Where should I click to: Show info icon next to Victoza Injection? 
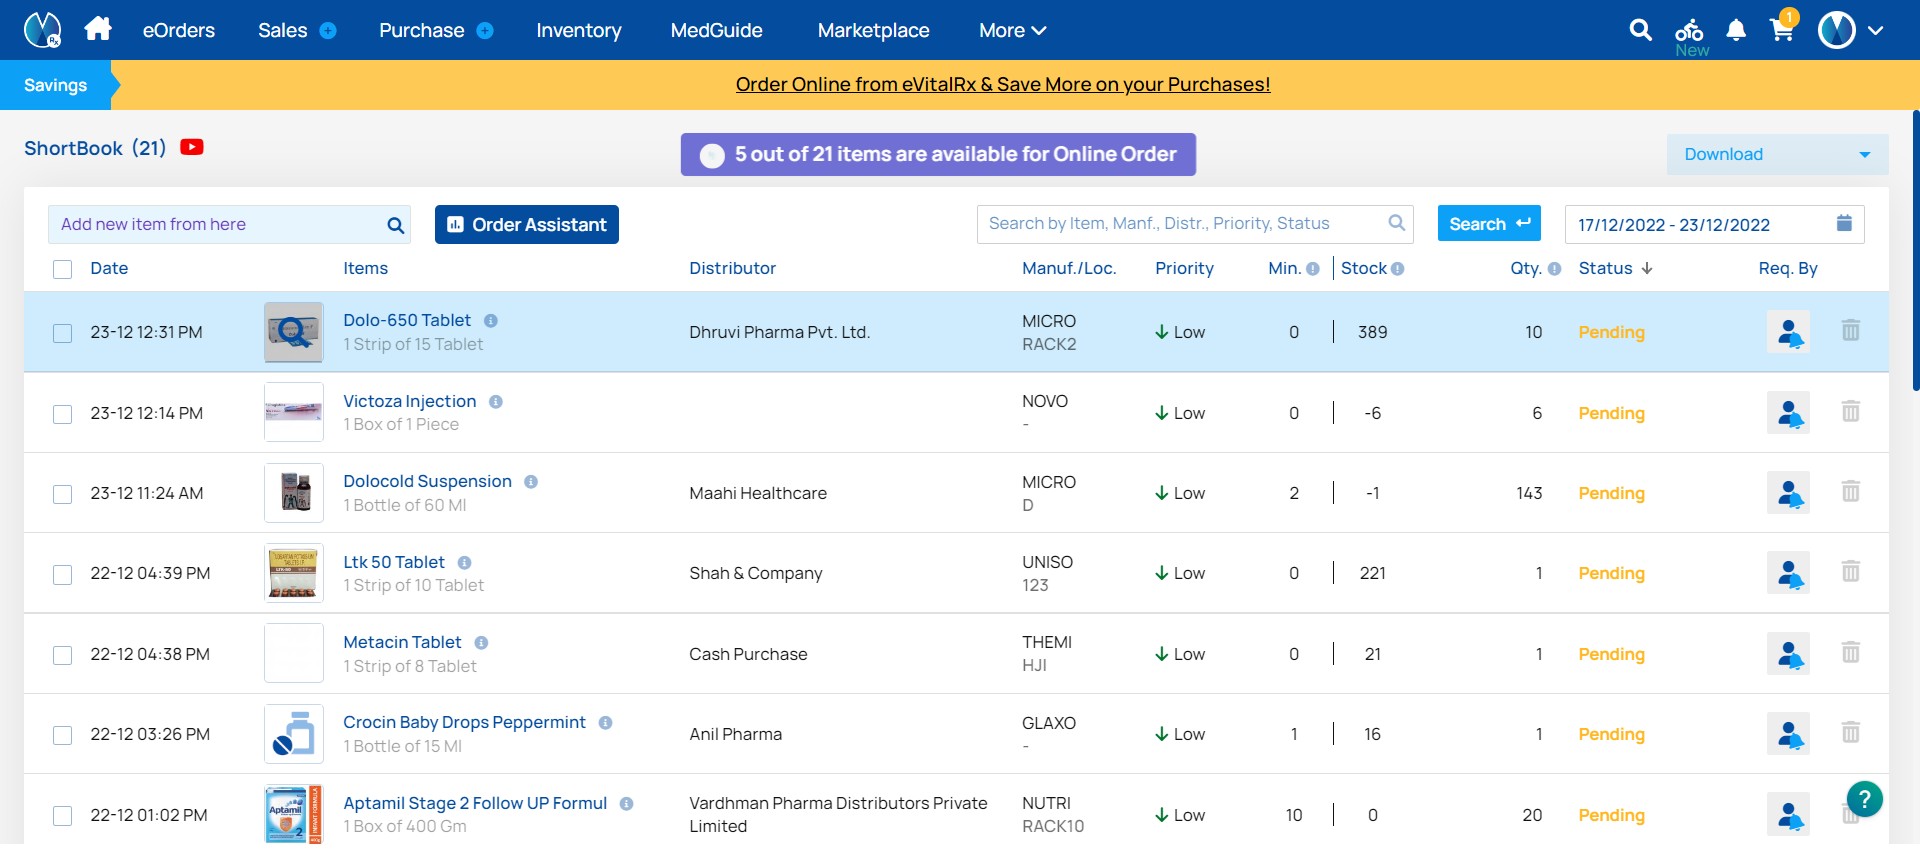click(496, 402)
